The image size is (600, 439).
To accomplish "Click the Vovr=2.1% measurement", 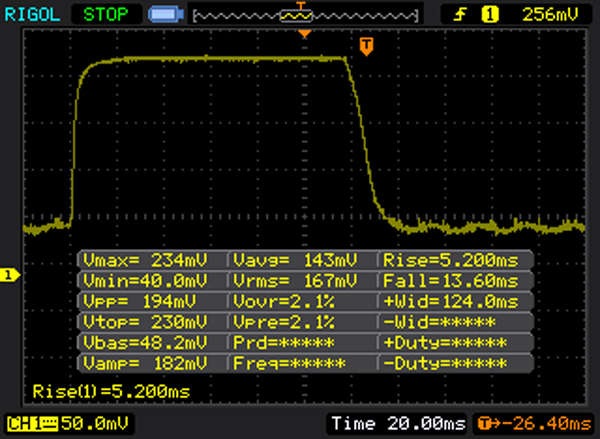I will 284,302.
